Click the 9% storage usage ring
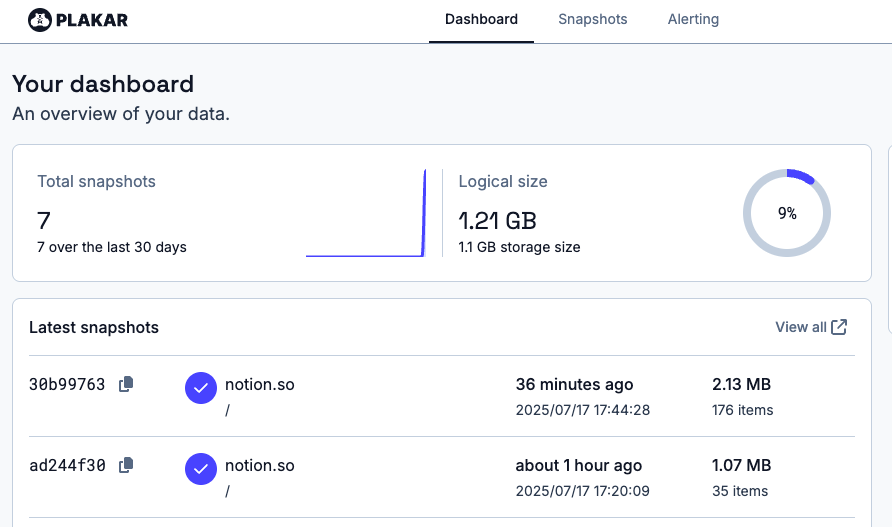 point(787,213)
